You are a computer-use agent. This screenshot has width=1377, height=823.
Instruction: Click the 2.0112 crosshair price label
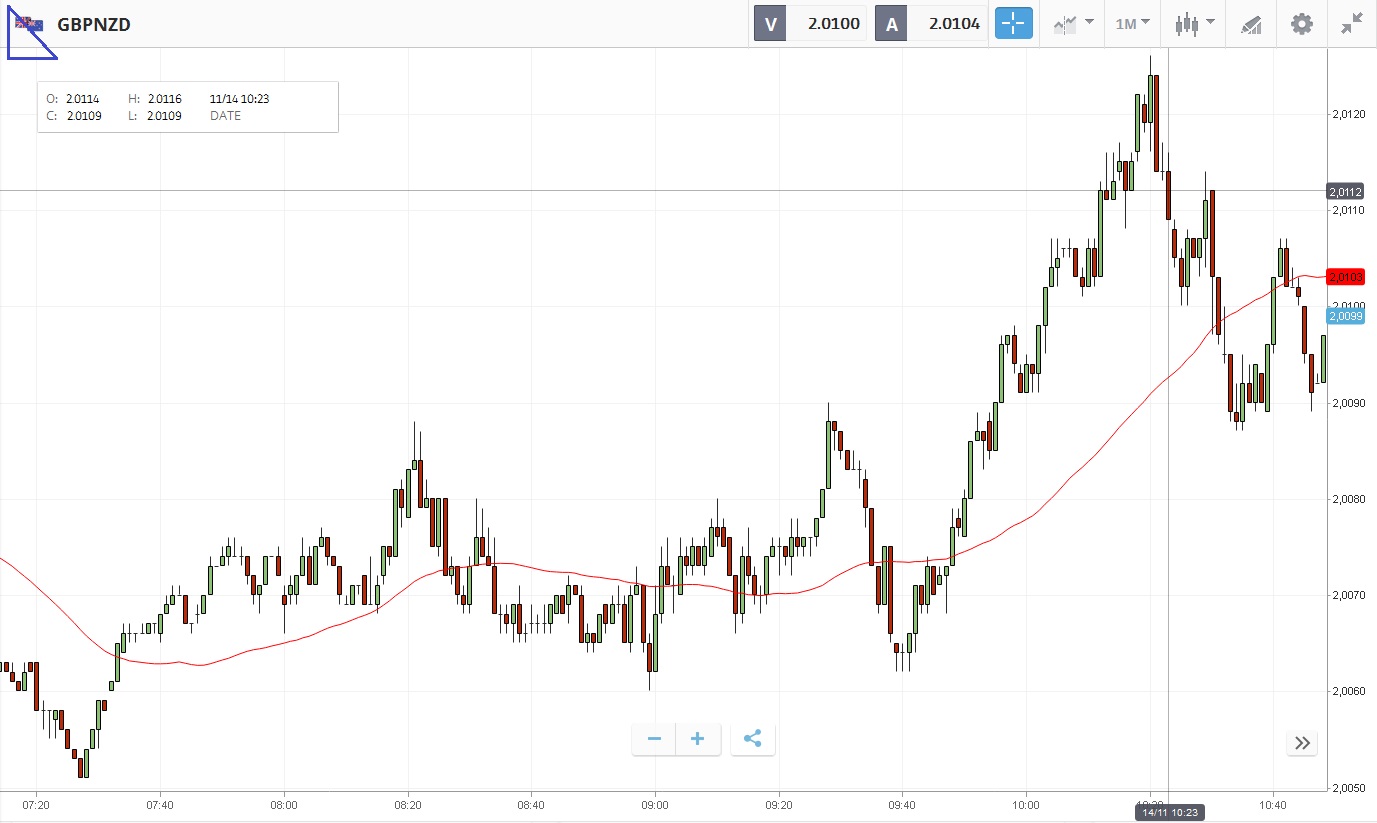[x=1343, y=191]
